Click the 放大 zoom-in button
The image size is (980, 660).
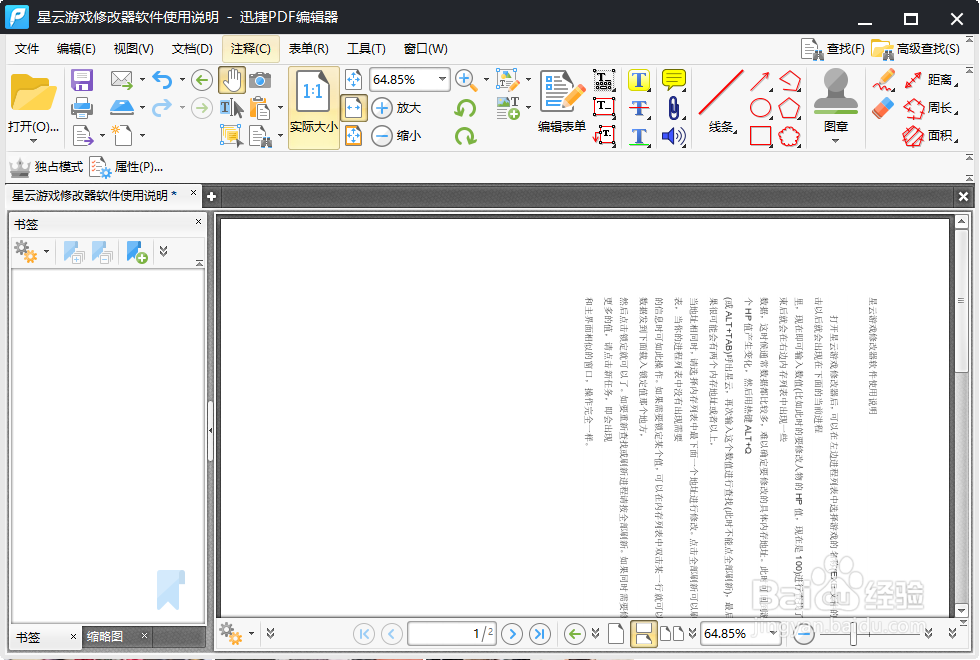[396, 108]
